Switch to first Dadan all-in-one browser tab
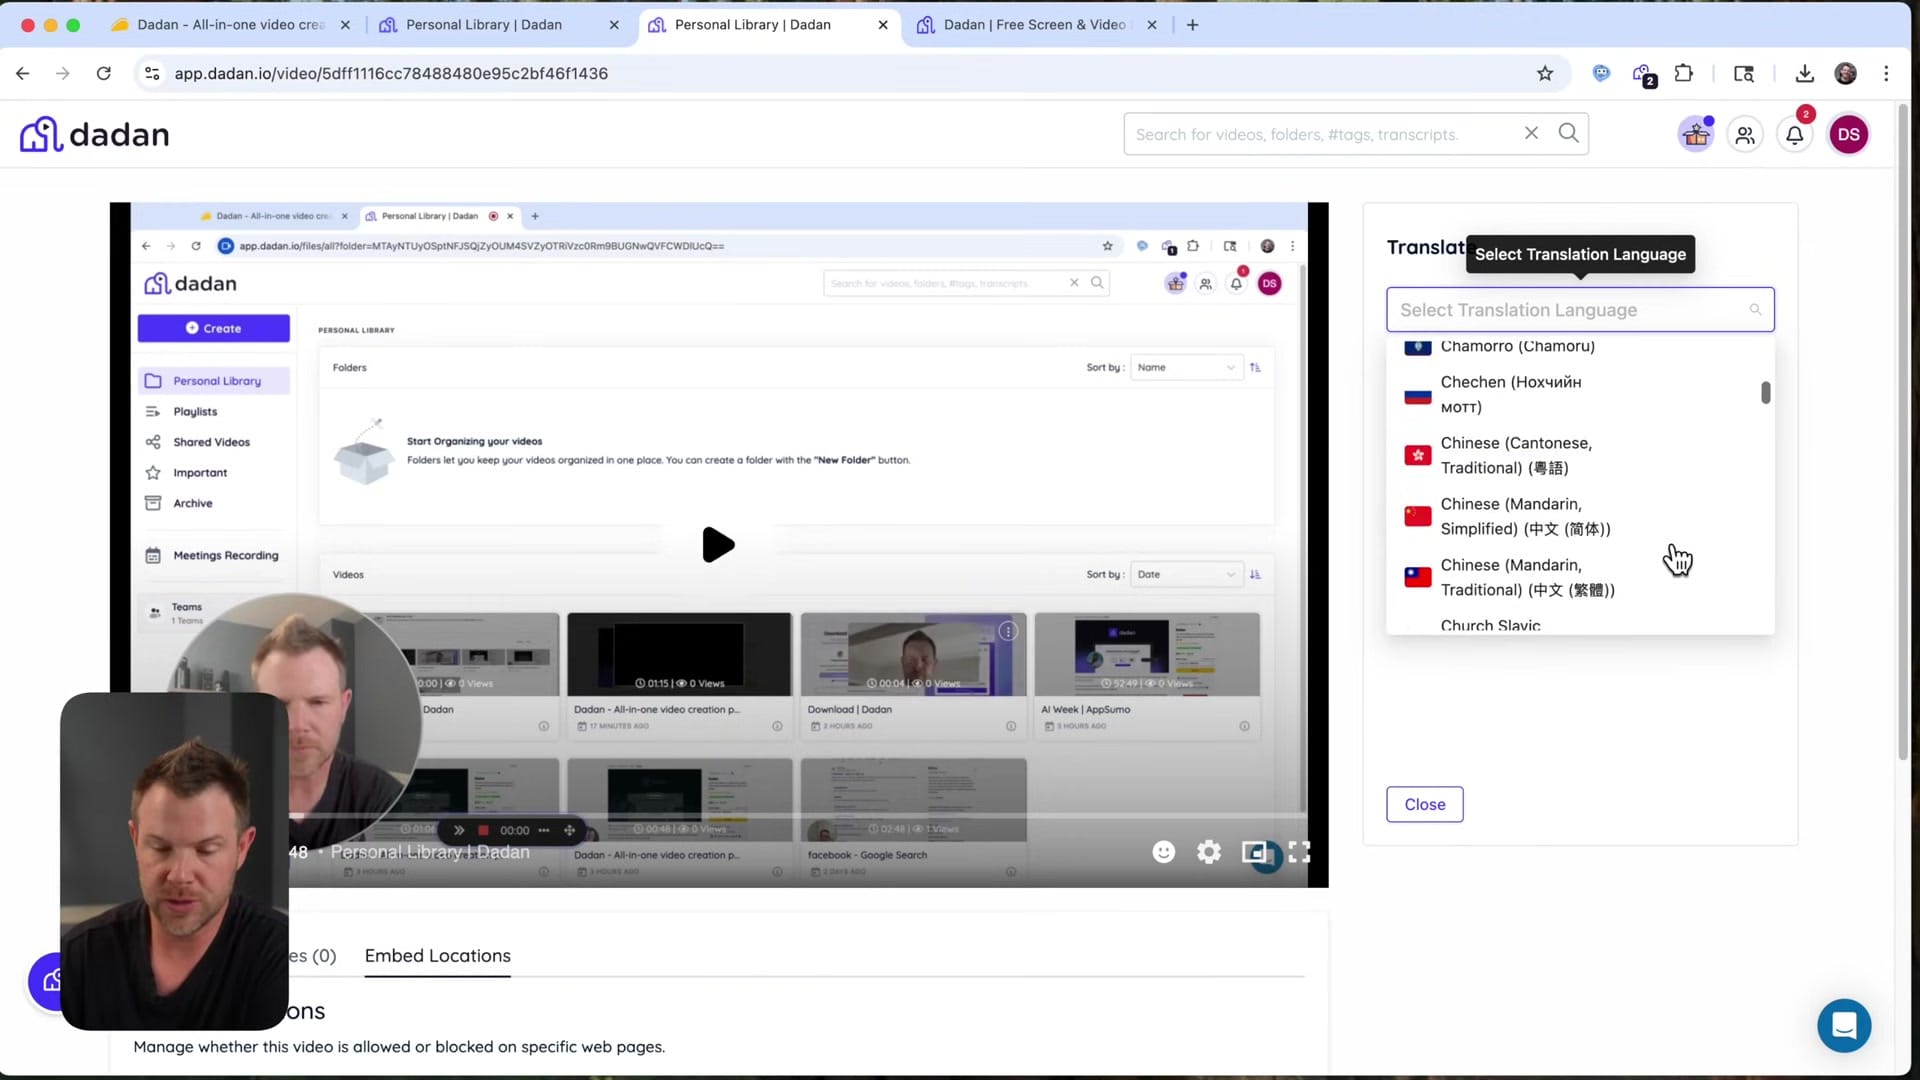 click(230, 25)
